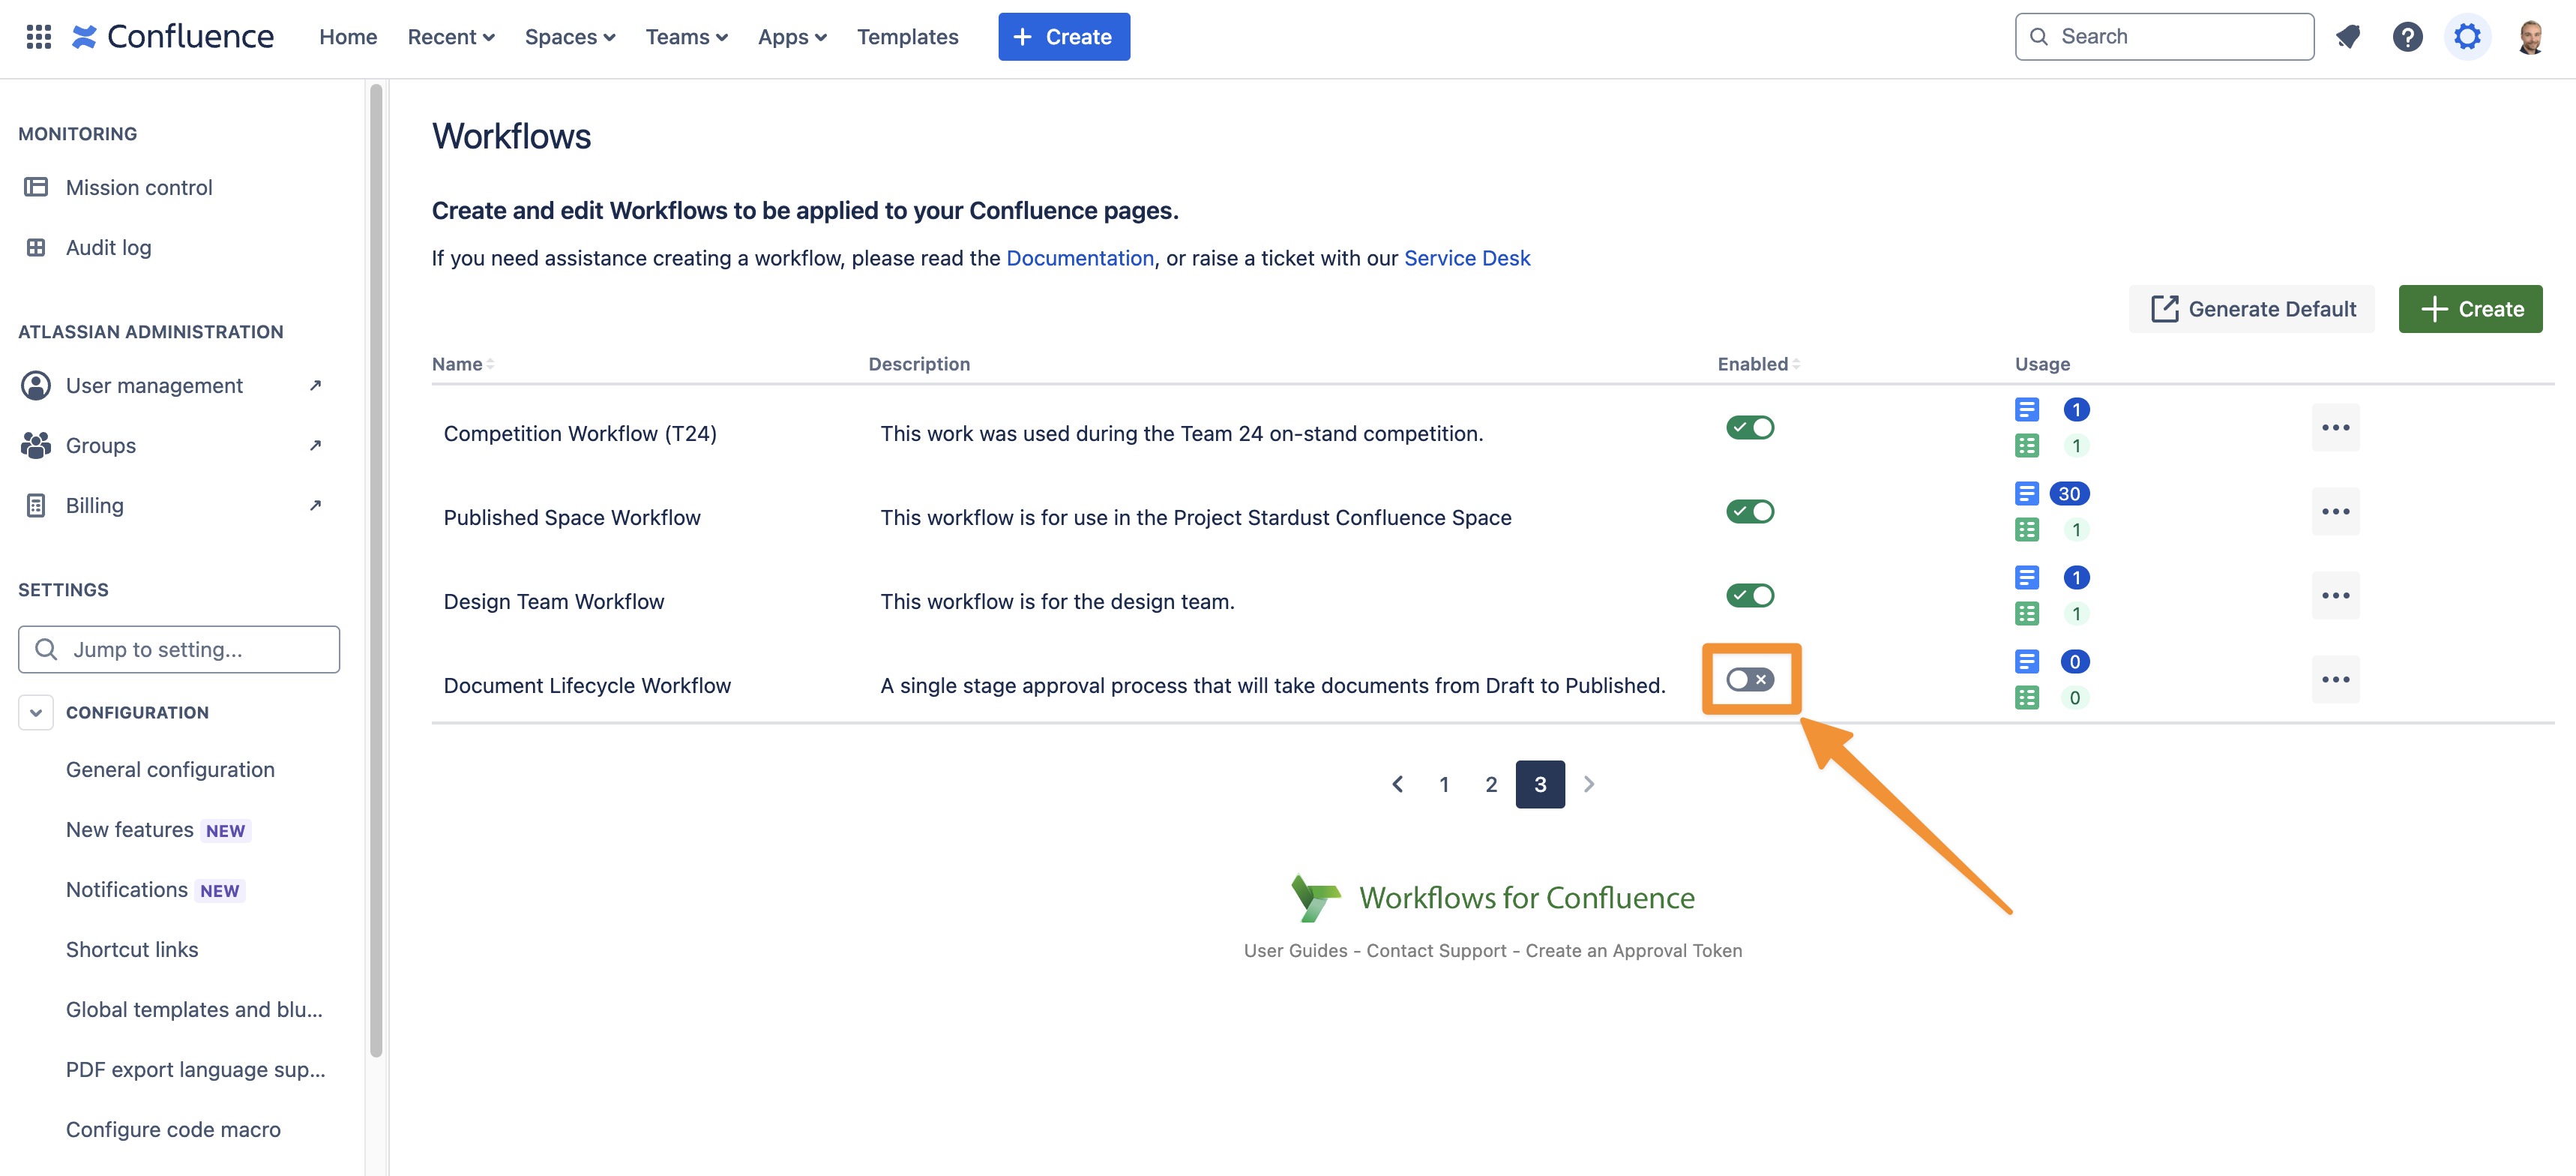This screenshot has height=1176, width=2576.
Task: Turn off Published Space Workflow toggle
Action: pos(1749,511)
